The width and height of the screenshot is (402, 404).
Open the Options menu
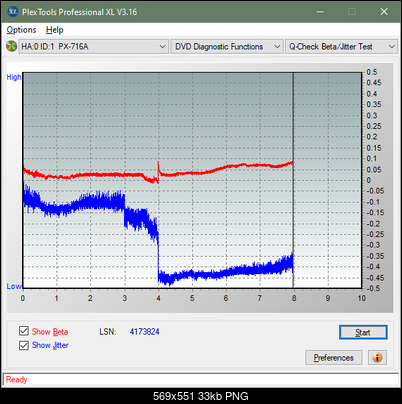[x=21, y=30]
